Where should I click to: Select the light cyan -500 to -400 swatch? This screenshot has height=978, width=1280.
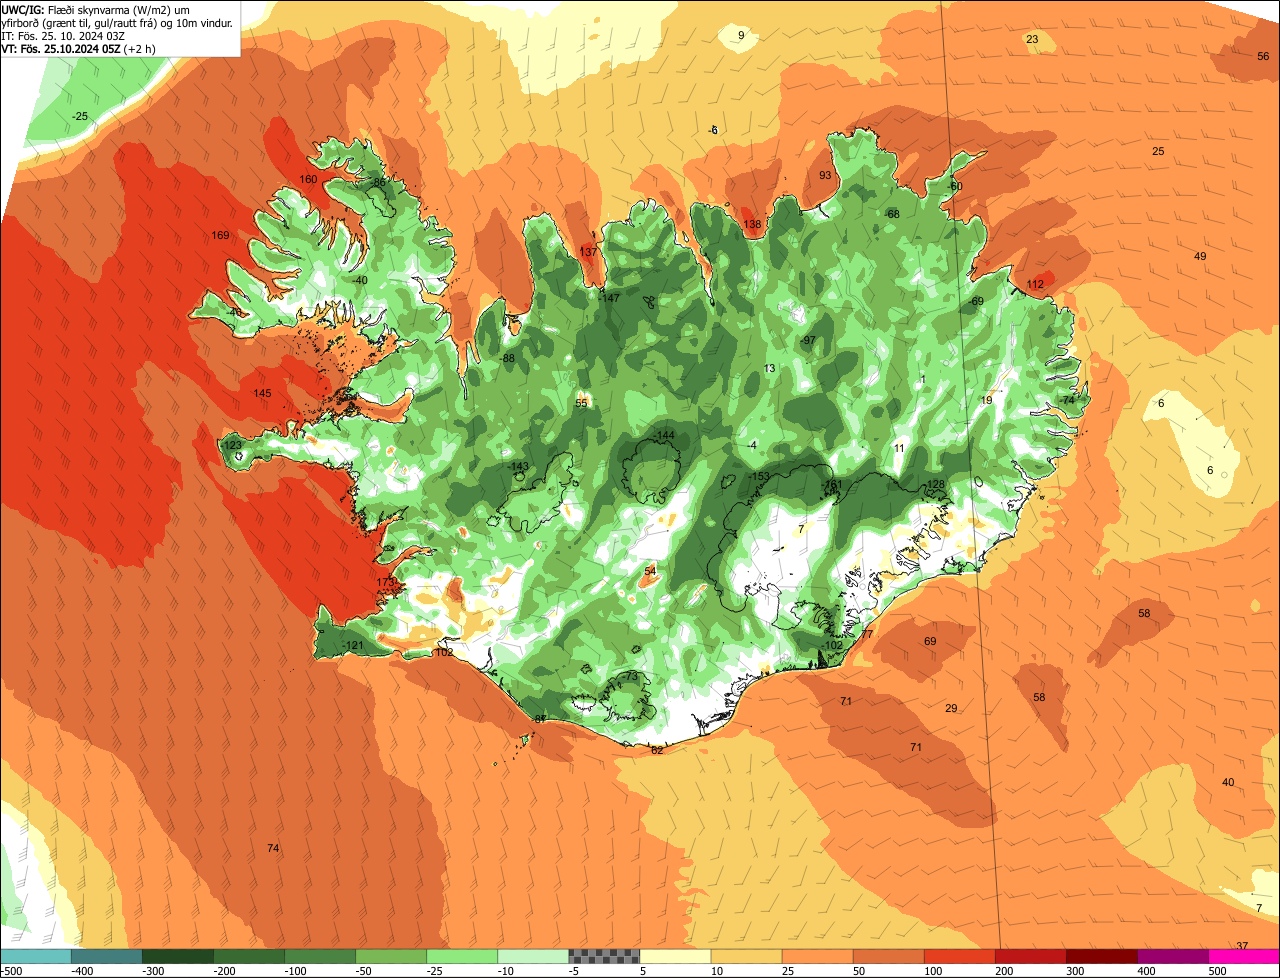point(35,956)
